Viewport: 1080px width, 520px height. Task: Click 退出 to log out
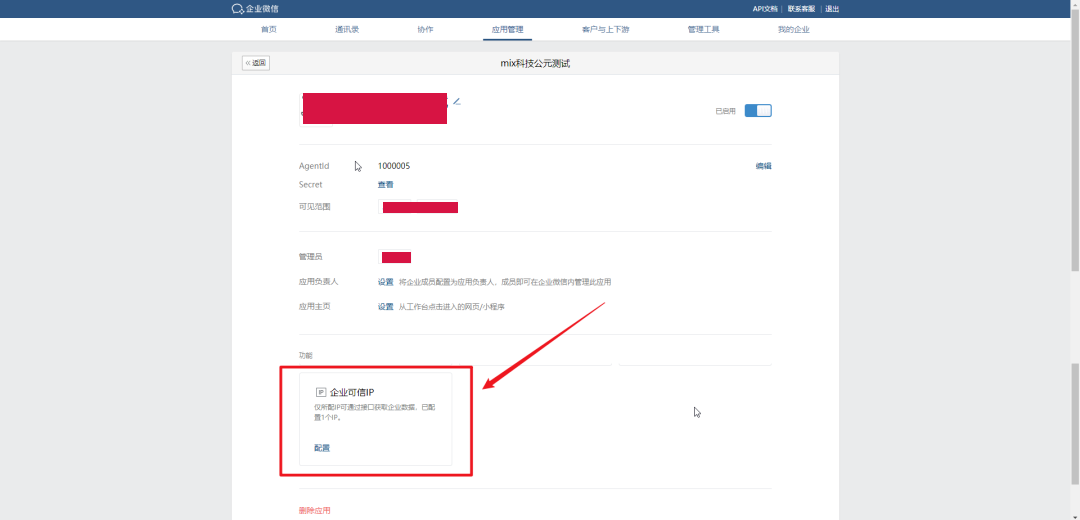(x=832, y=9)
